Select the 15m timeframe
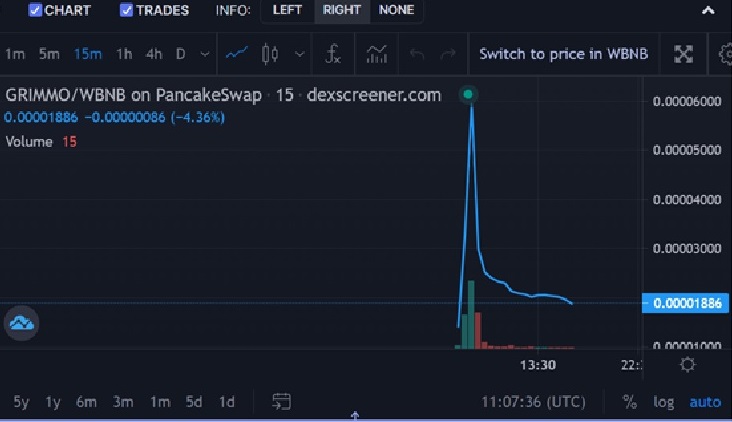The height and width of the screenshot is (422, 732). pos(88,54)
